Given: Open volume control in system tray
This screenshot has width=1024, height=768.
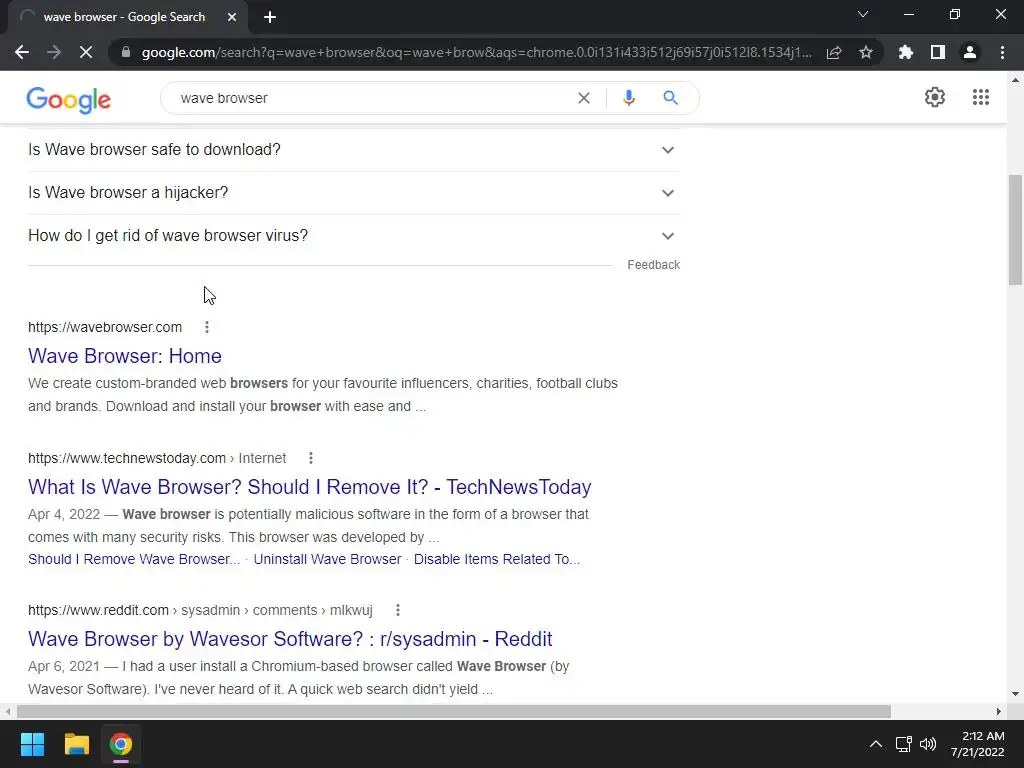Looking at the screenshot, I should click(x=928, y=744).
